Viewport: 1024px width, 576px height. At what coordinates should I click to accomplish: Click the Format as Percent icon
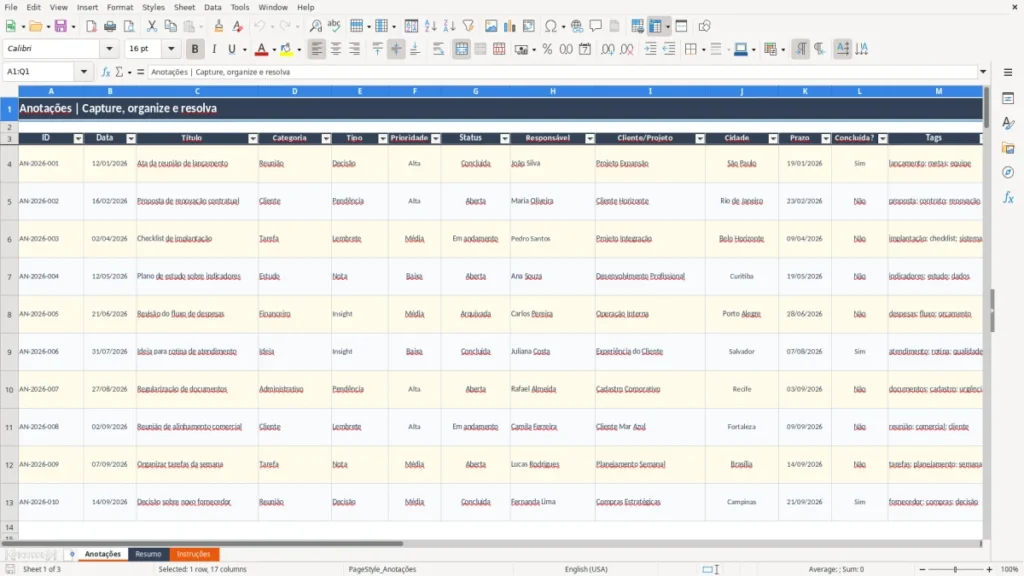pos(547,49)
